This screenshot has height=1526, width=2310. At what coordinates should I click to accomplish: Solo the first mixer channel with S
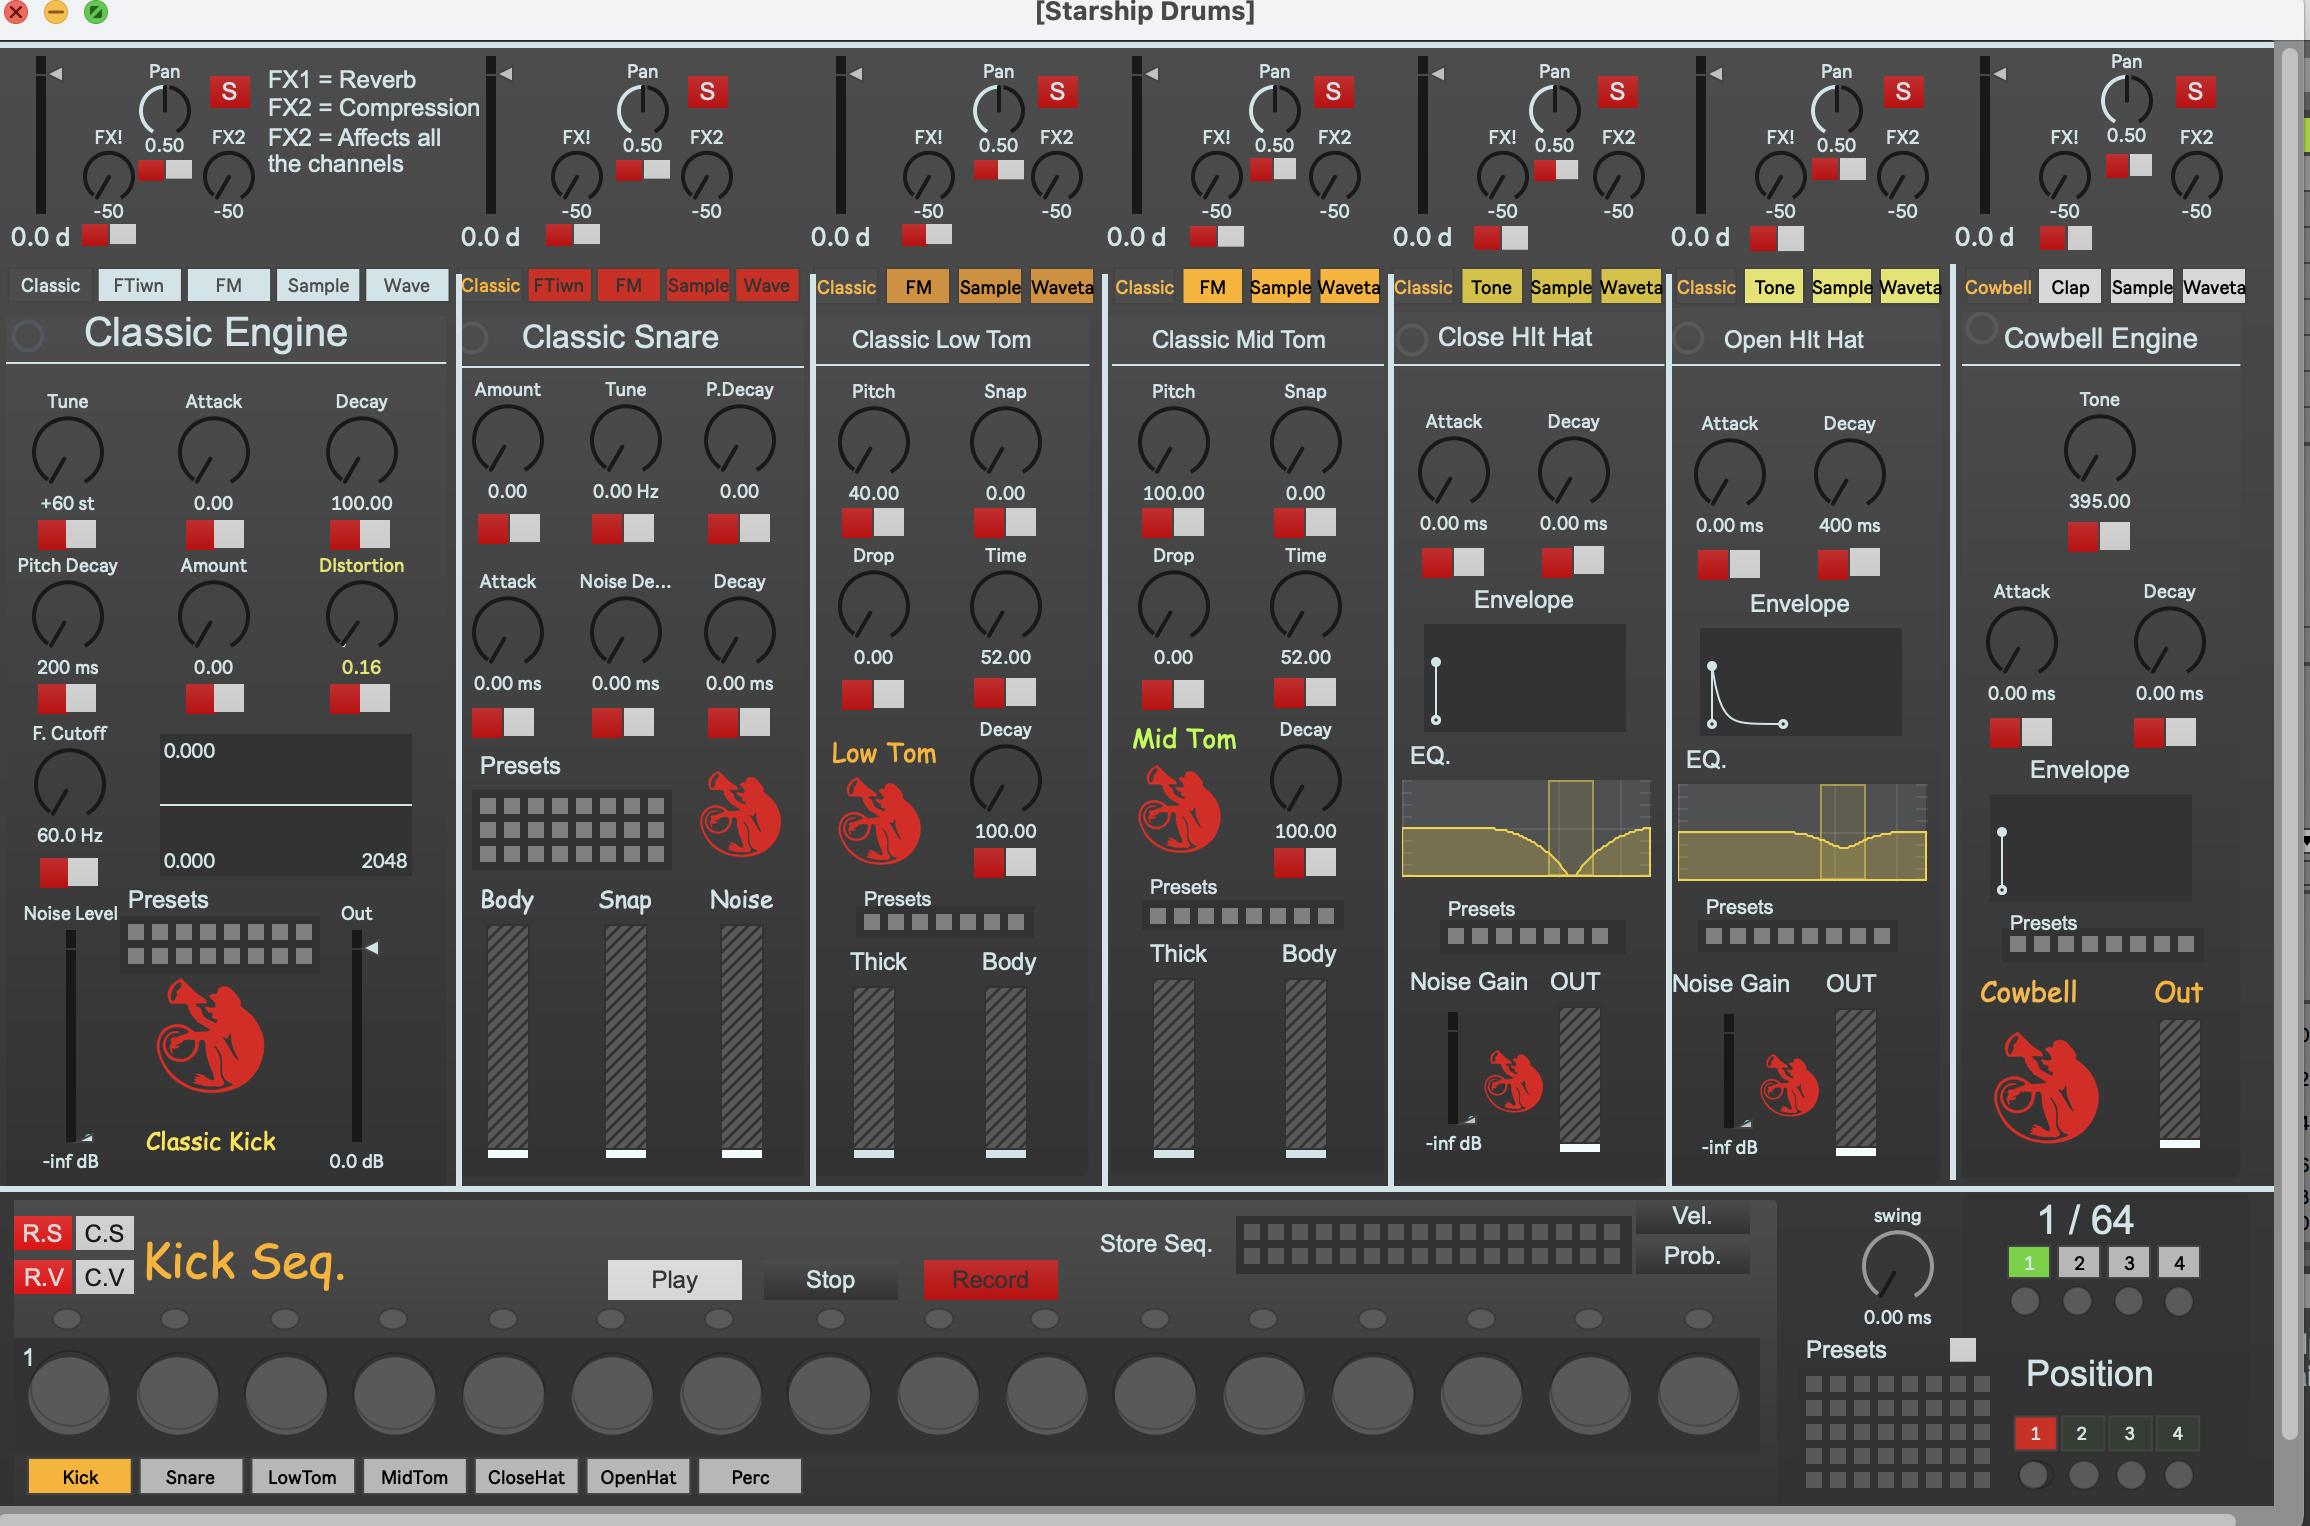229,92
